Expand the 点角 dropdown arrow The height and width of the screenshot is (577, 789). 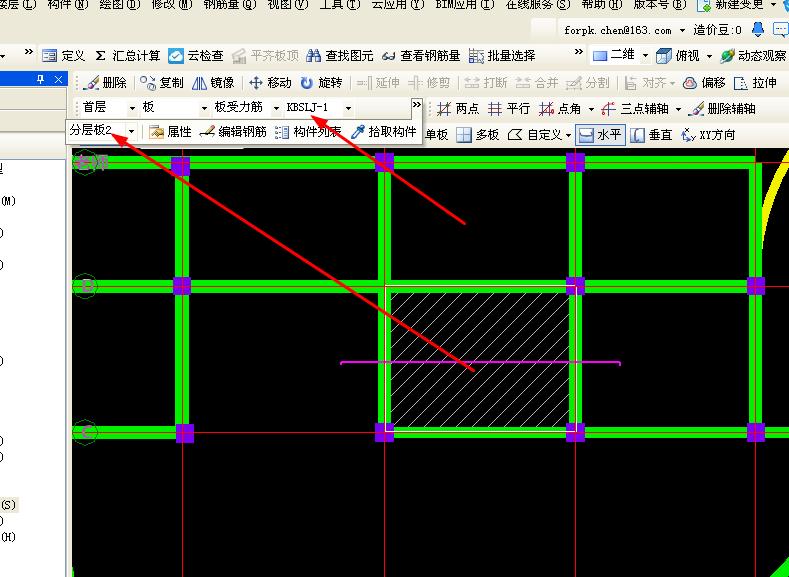point(592,109)
